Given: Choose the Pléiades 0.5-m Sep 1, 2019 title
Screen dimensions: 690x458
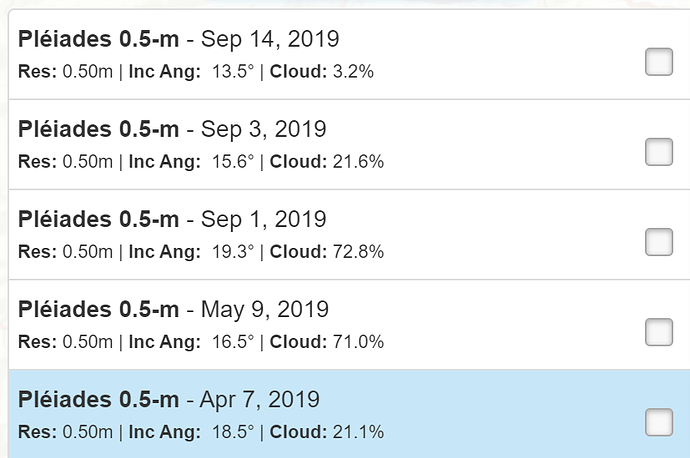Looking at the screenshot, I should click(172, 220).
